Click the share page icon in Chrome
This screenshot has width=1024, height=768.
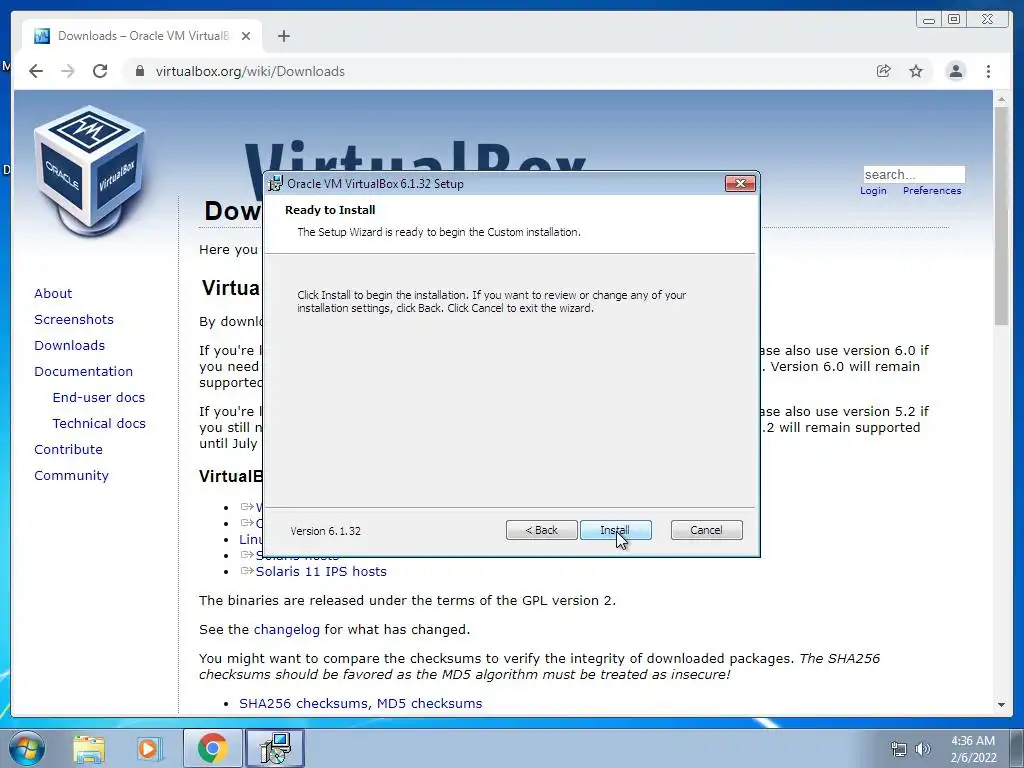click(x=884, y=71)
